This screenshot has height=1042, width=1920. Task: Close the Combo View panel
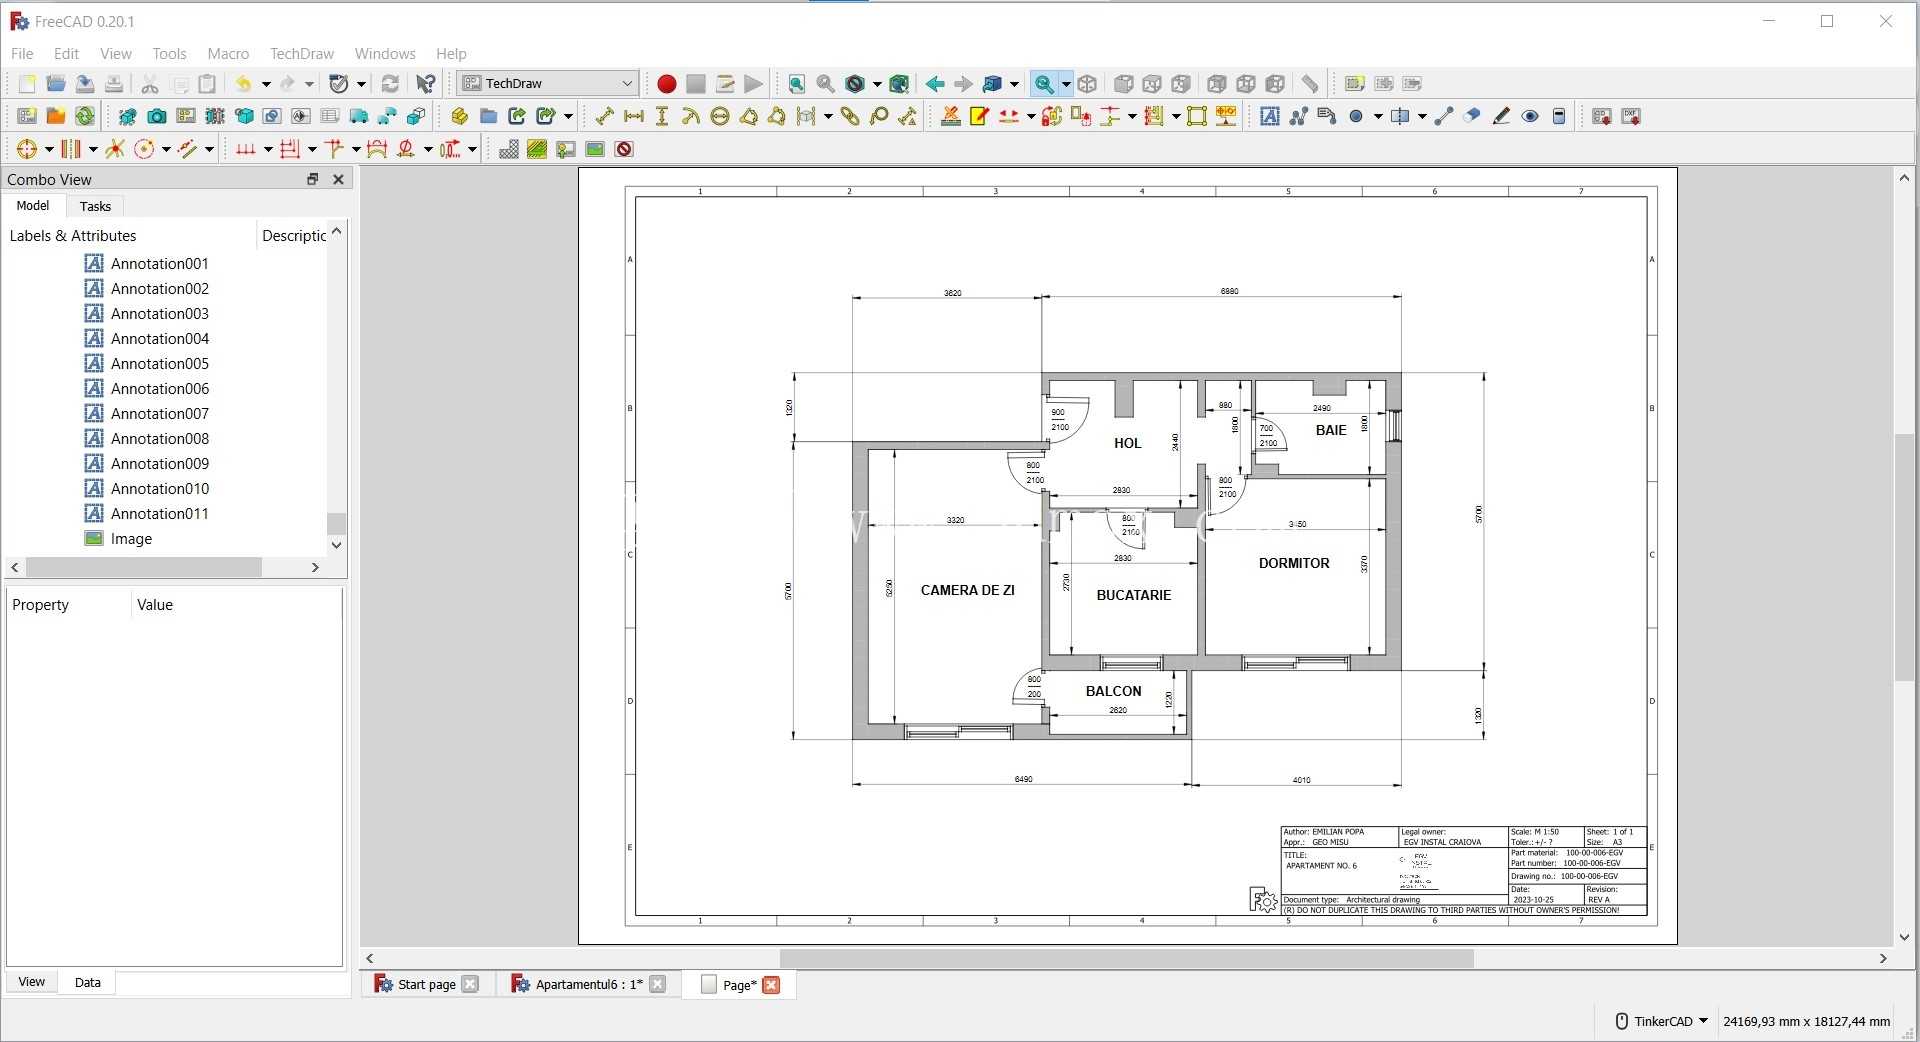pyautogui.click(x=338, y=179)
